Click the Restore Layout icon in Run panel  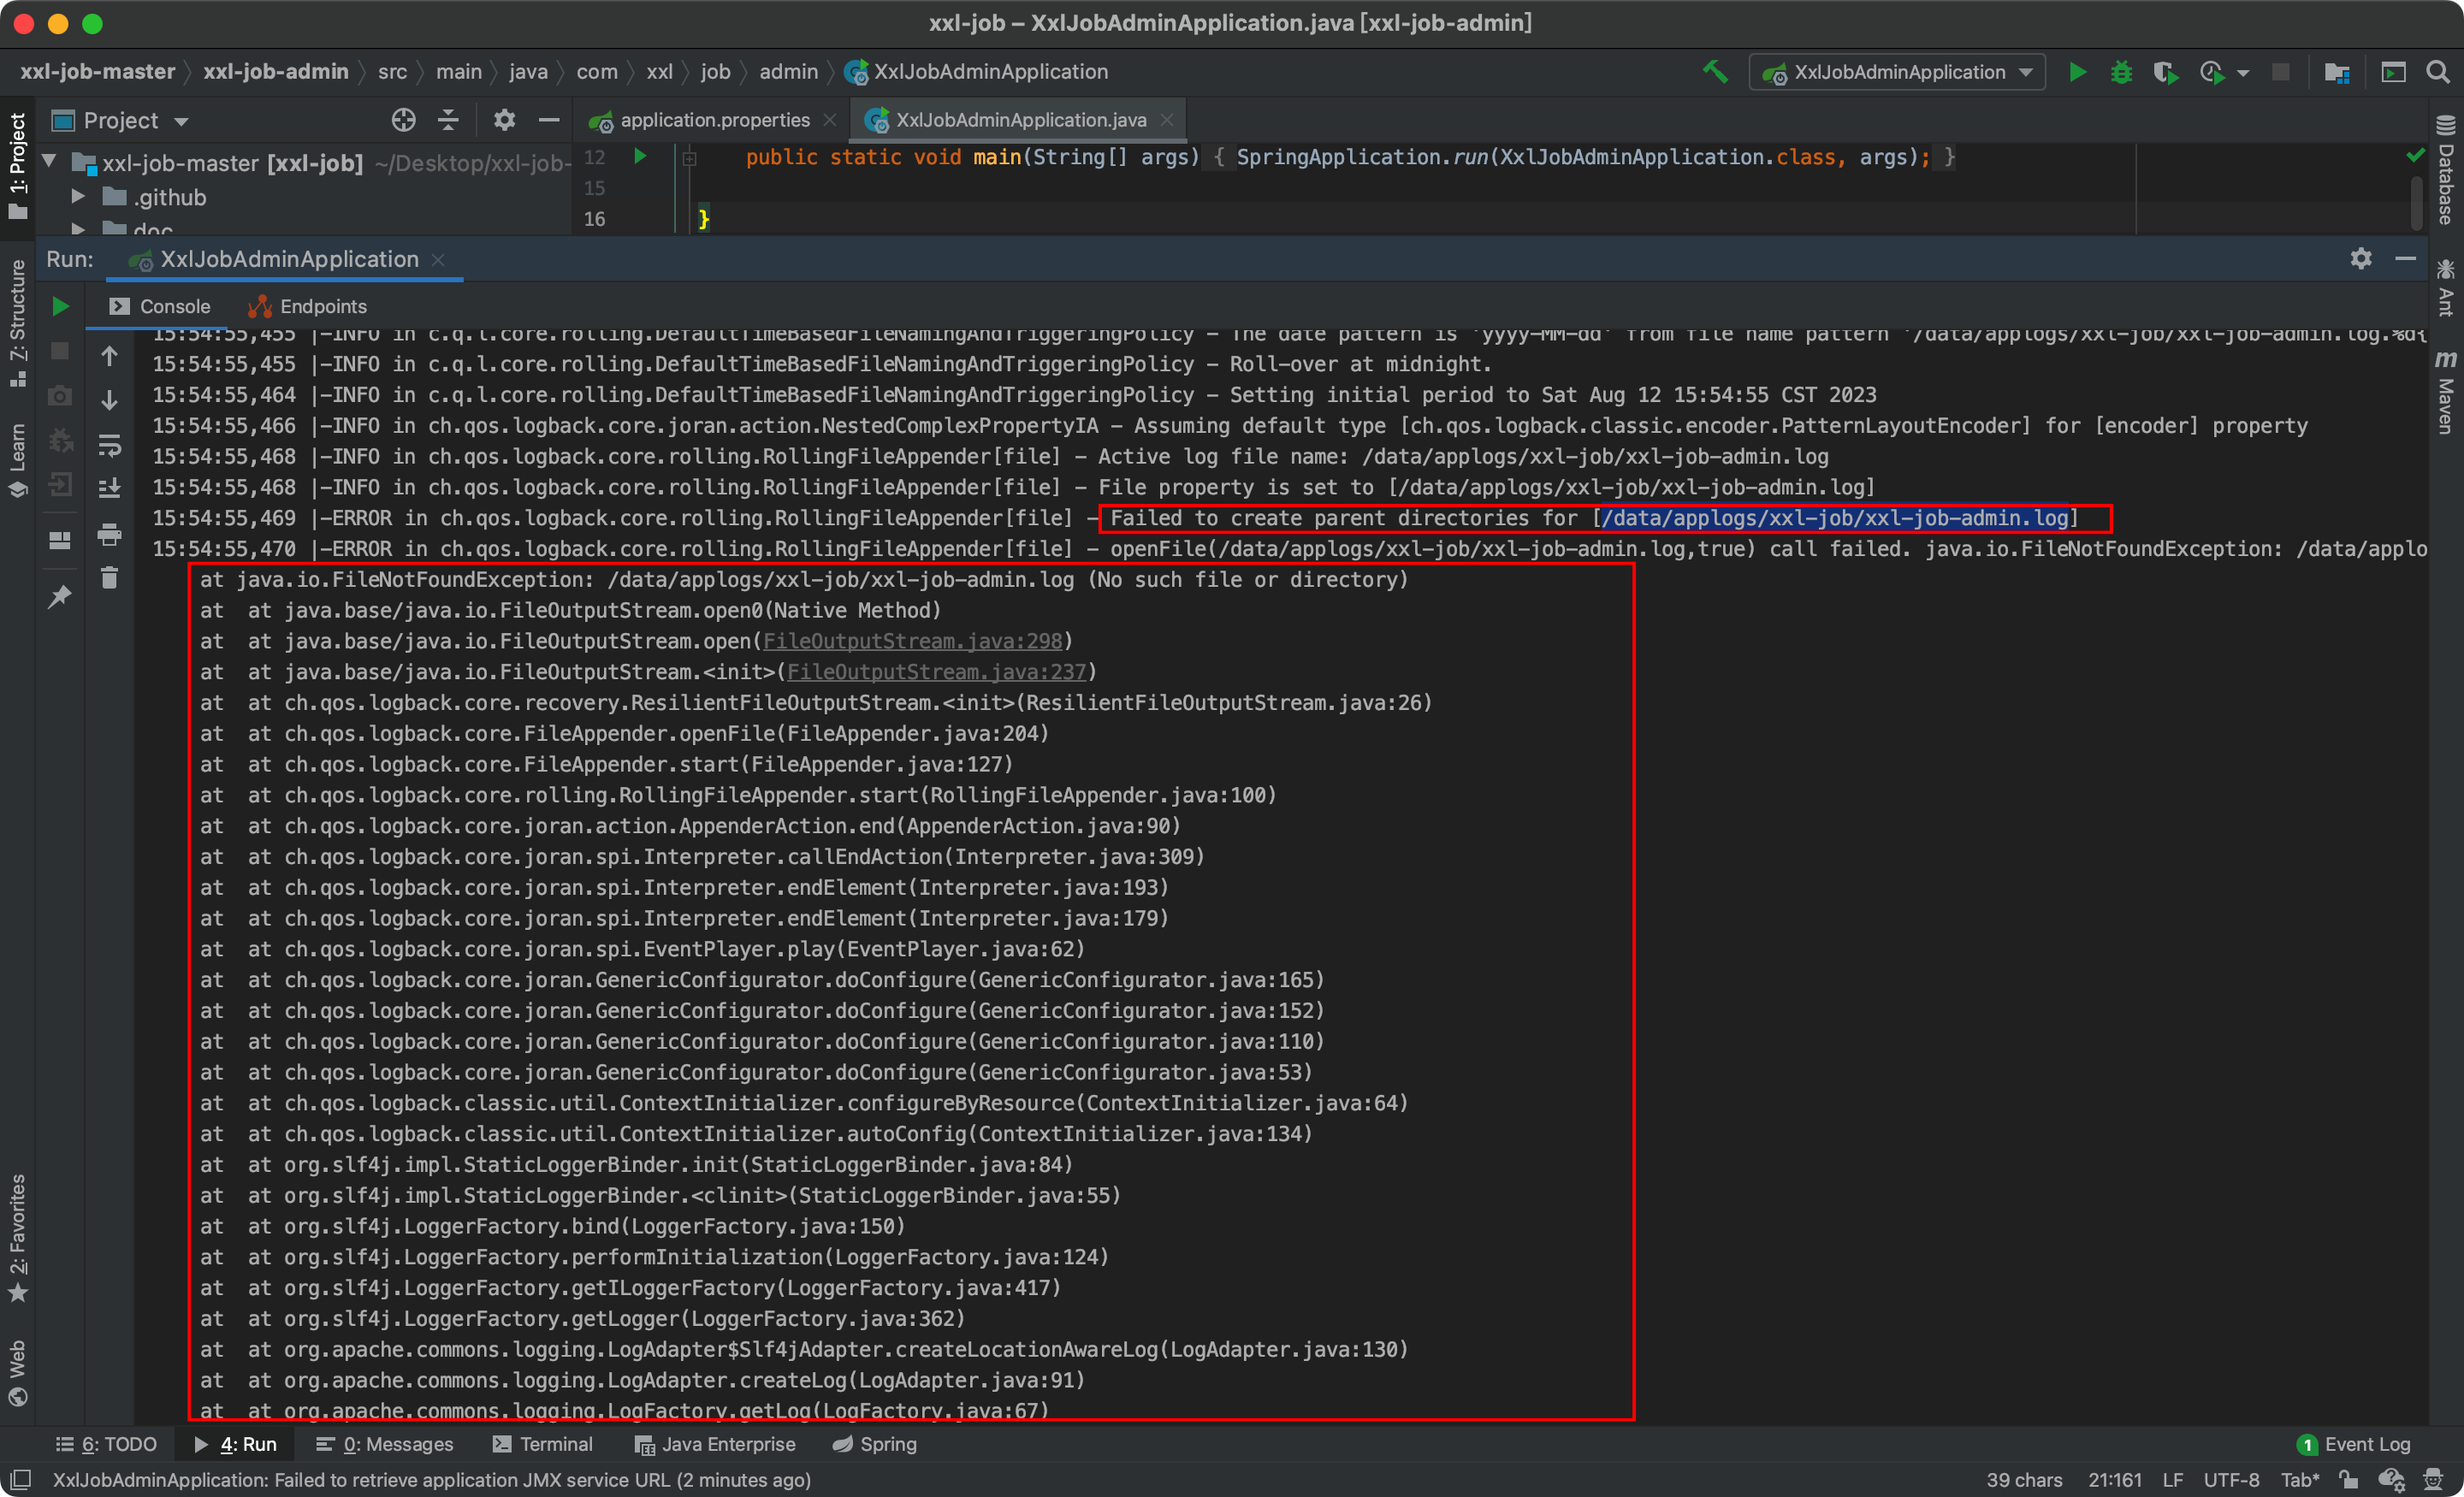60,540
